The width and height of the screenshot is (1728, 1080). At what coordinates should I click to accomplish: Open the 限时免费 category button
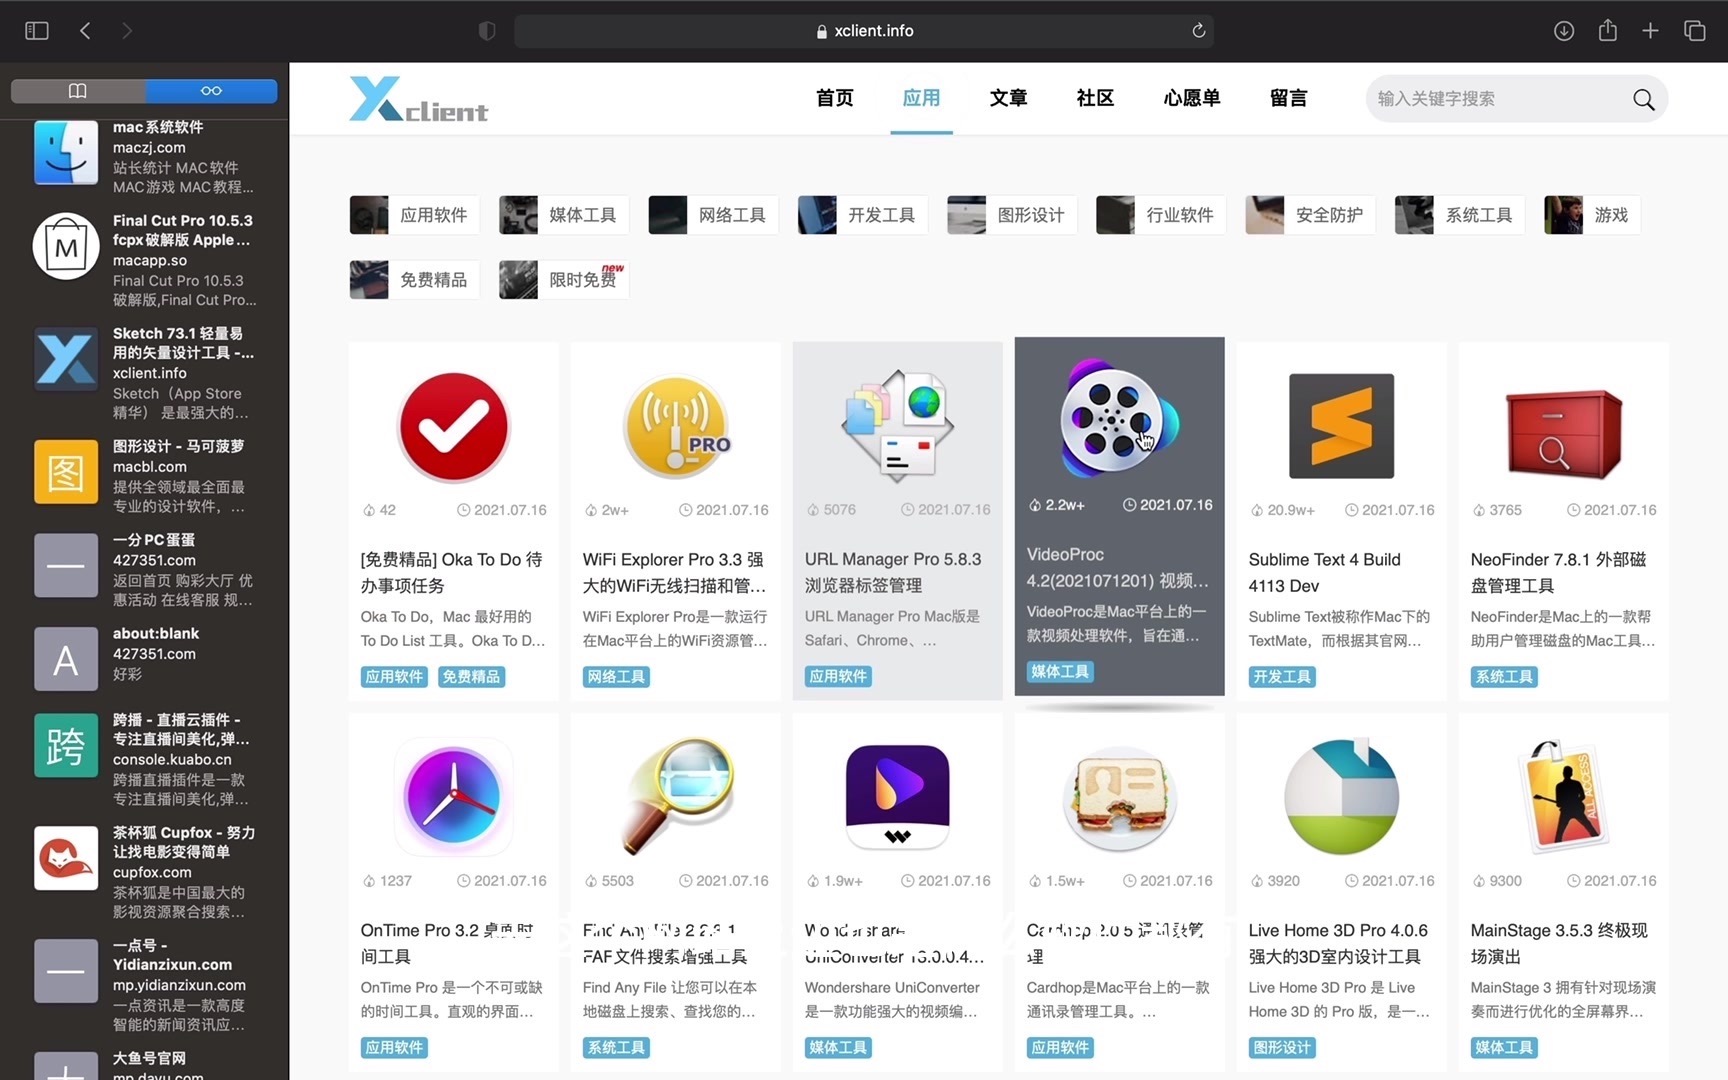pos(564,280)
